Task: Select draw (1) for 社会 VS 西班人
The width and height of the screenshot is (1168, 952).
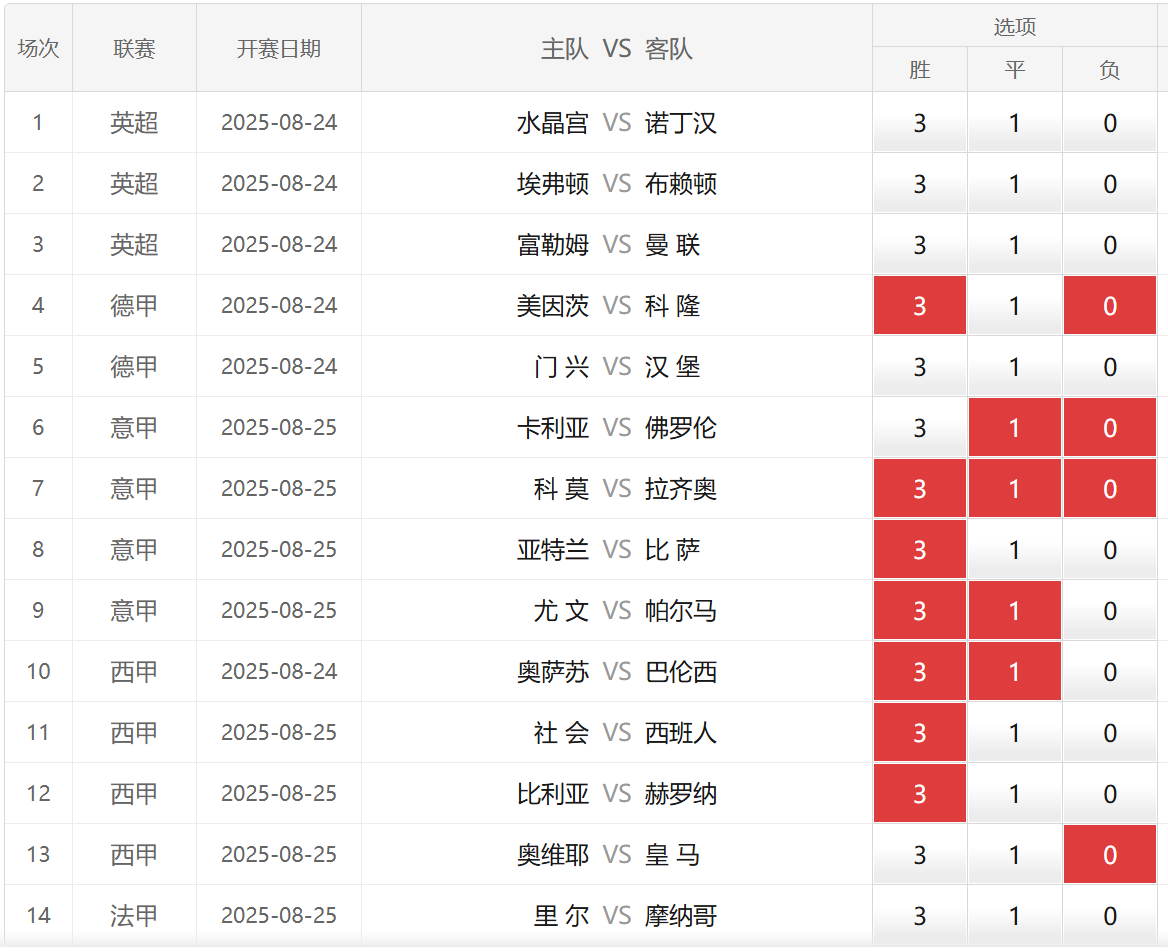Action: pyautogui.click(x=1015, y=733)
